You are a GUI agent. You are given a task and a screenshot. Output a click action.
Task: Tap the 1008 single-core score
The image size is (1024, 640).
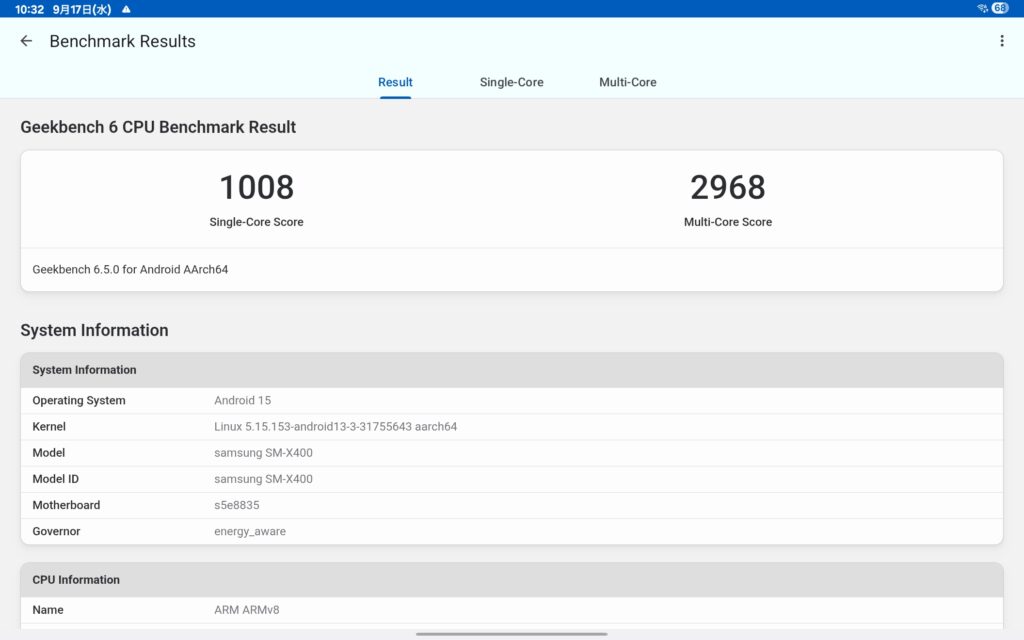[257, 187]
